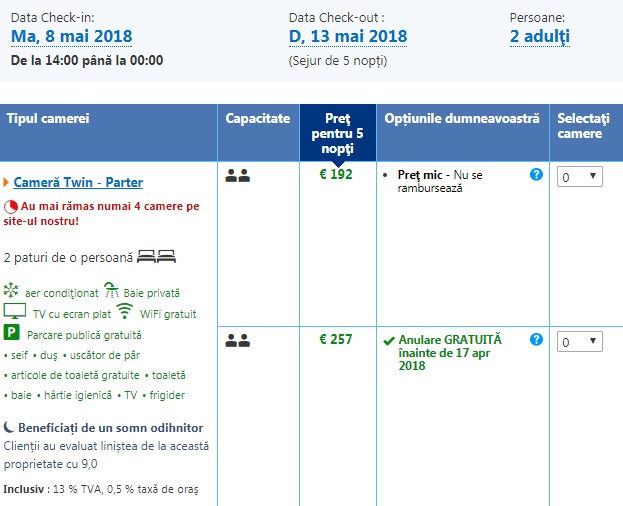Open help icon for the free cancellation option
Image resolution: width=623 pixels, height=506 pixels.
(537, 340)
